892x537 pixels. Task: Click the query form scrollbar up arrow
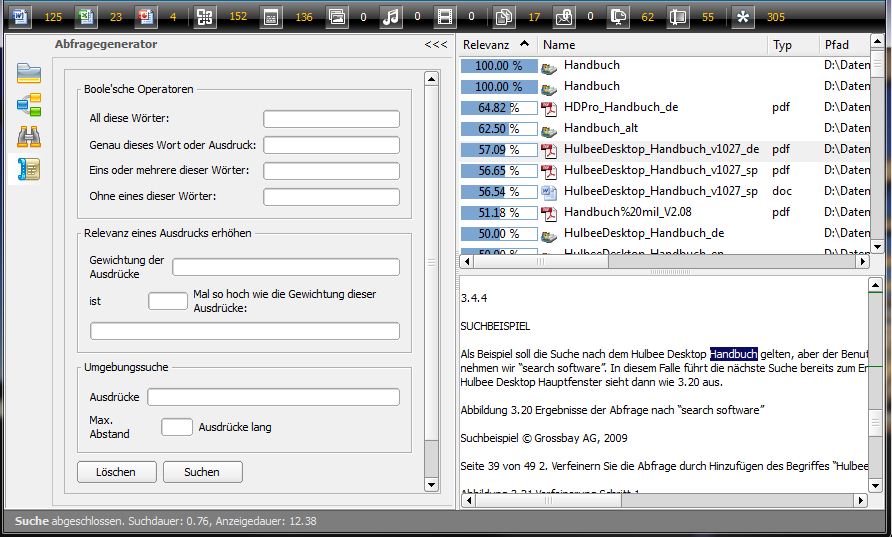[x=432, y=78]
